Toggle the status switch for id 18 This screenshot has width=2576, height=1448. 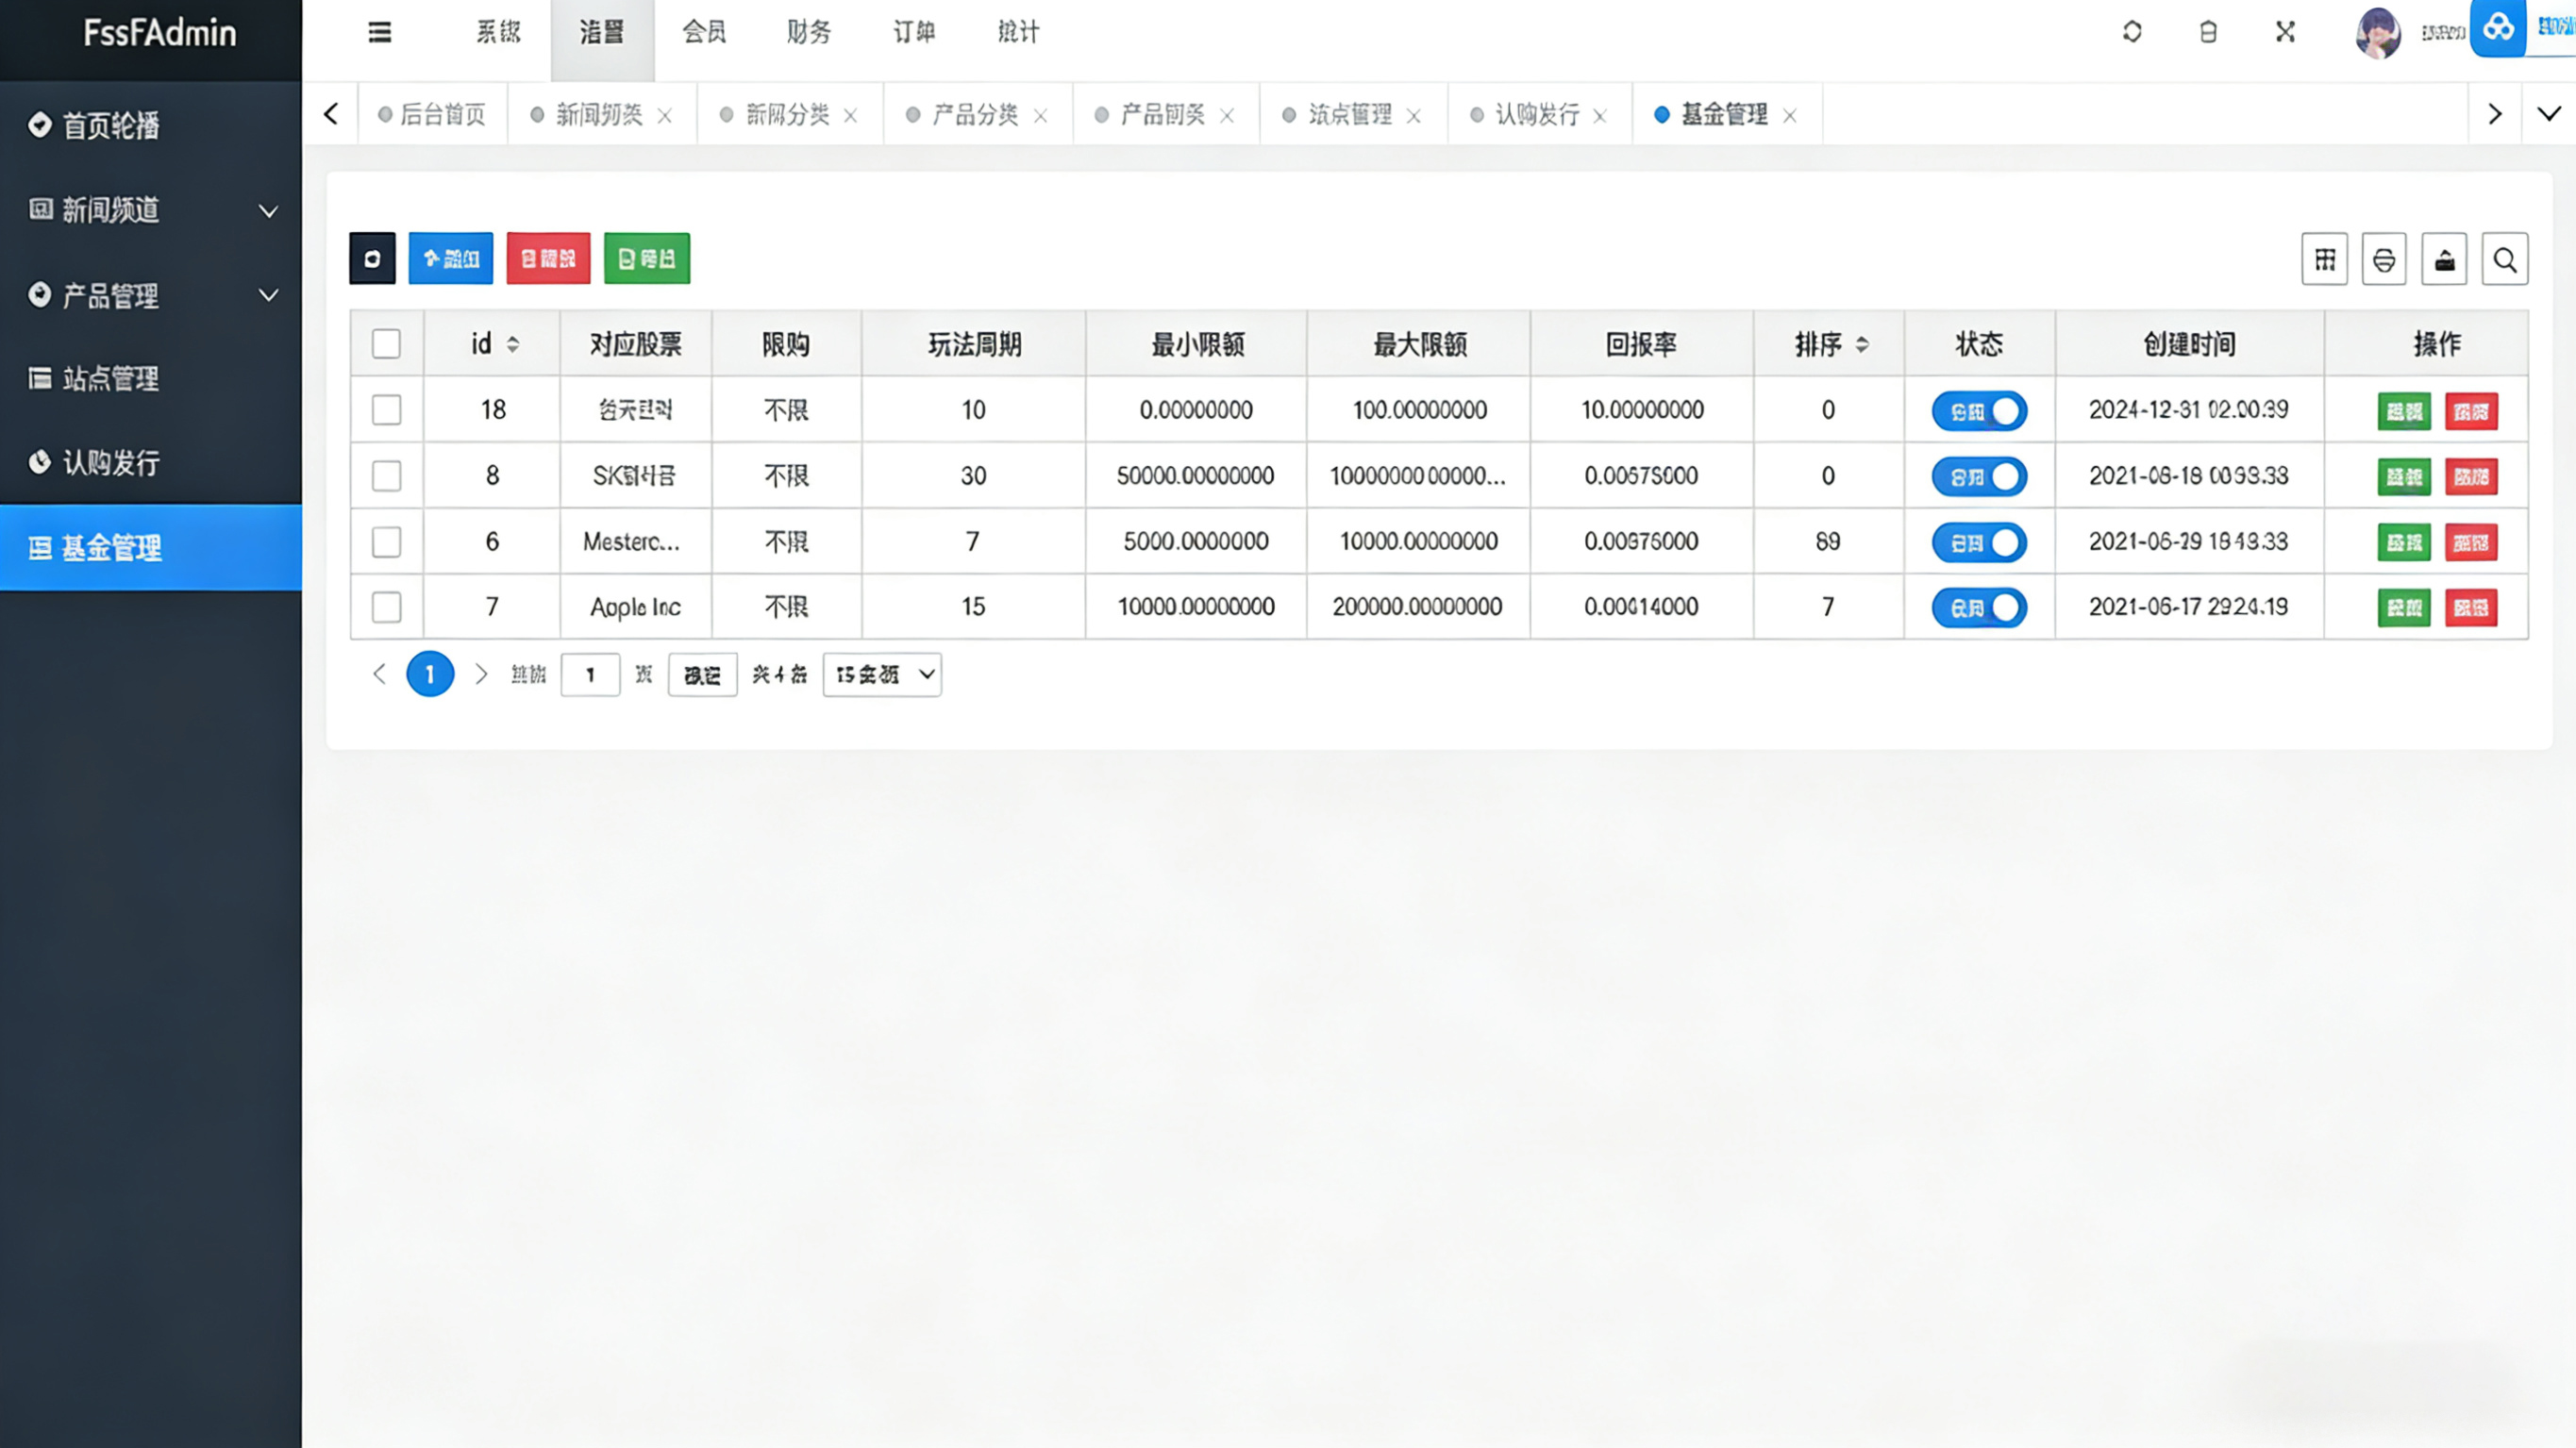pos(1979,411)
